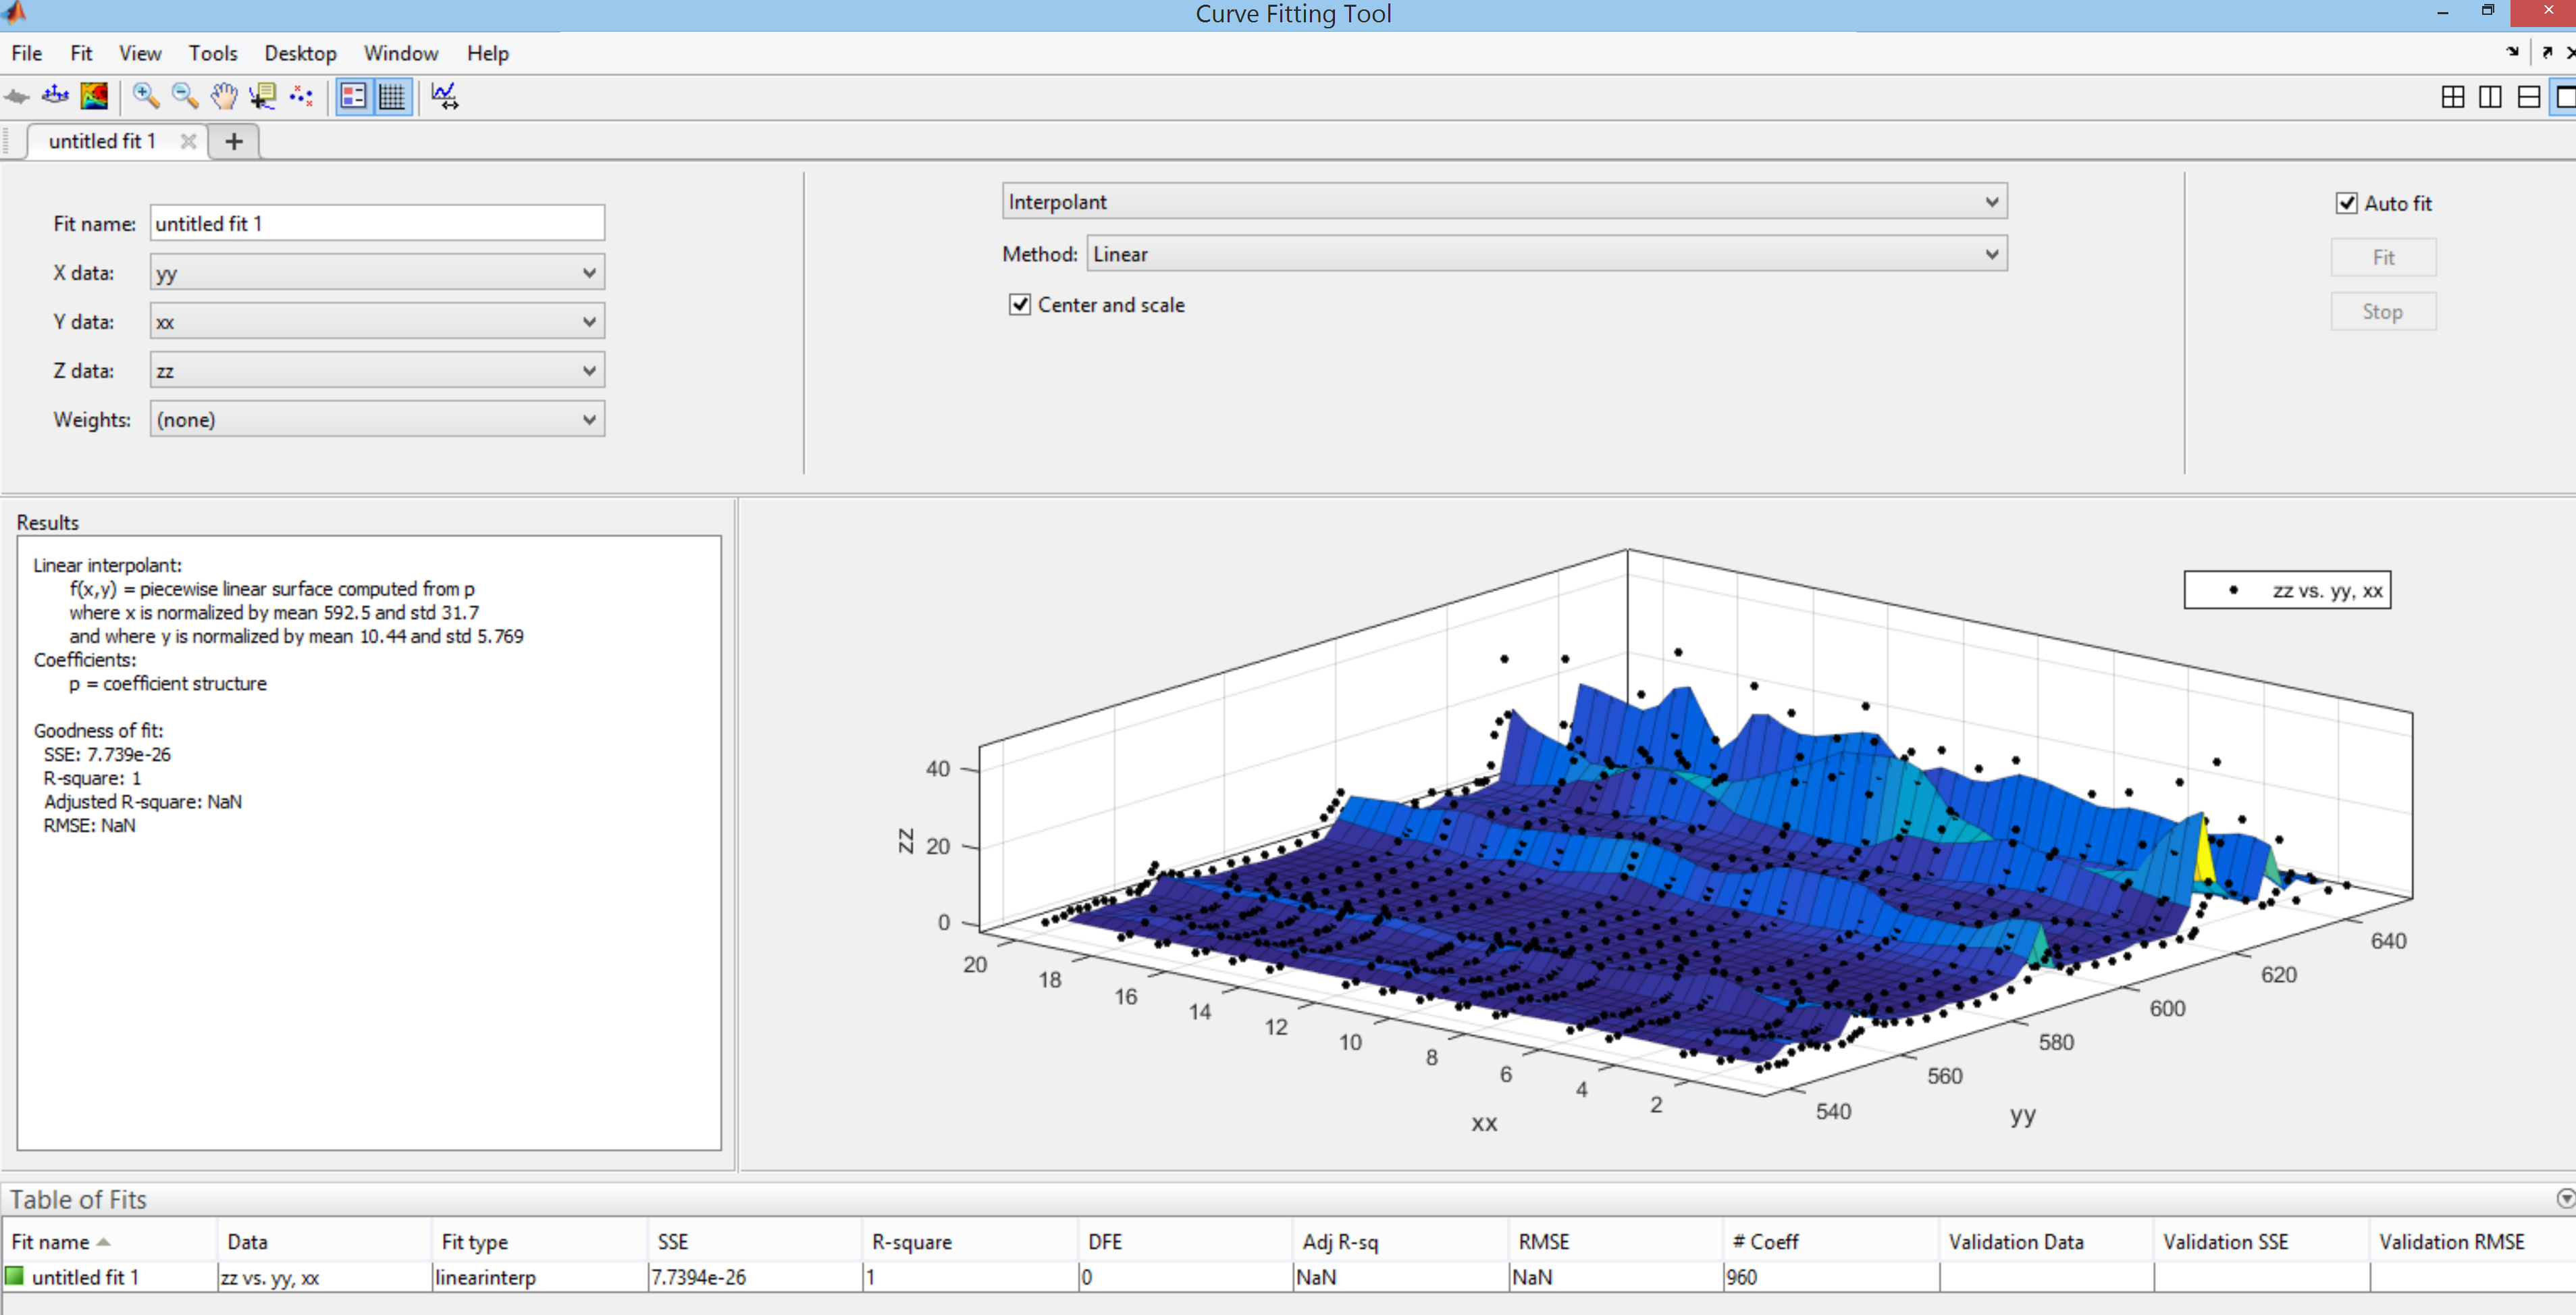Select the Exclude Outliers tool
This screenshot has width=2576, height=1315.
[x=301, y=96]
